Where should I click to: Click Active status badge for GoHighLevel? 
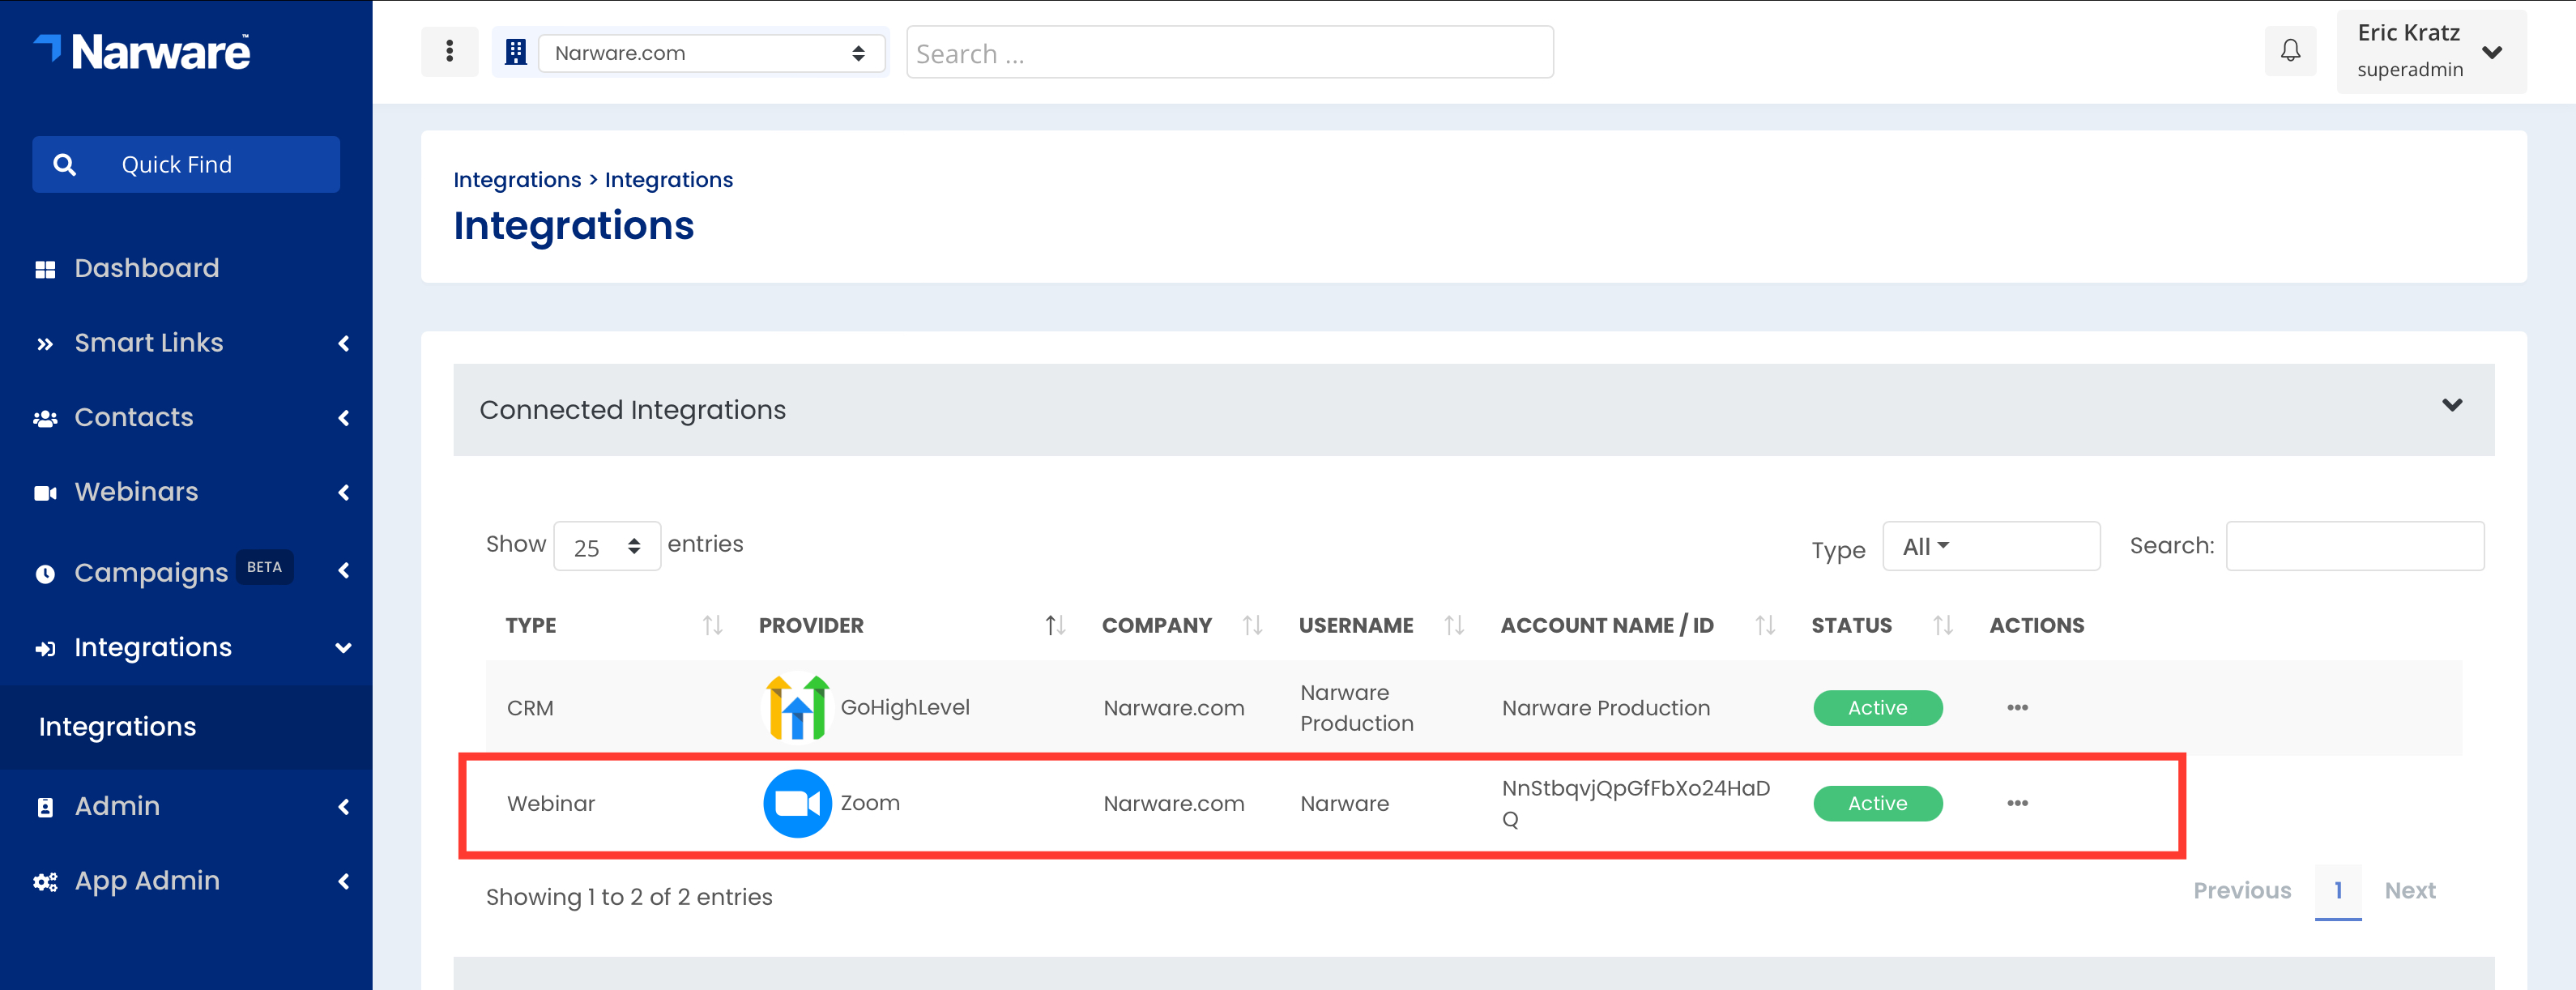(x=1877, y=708)
